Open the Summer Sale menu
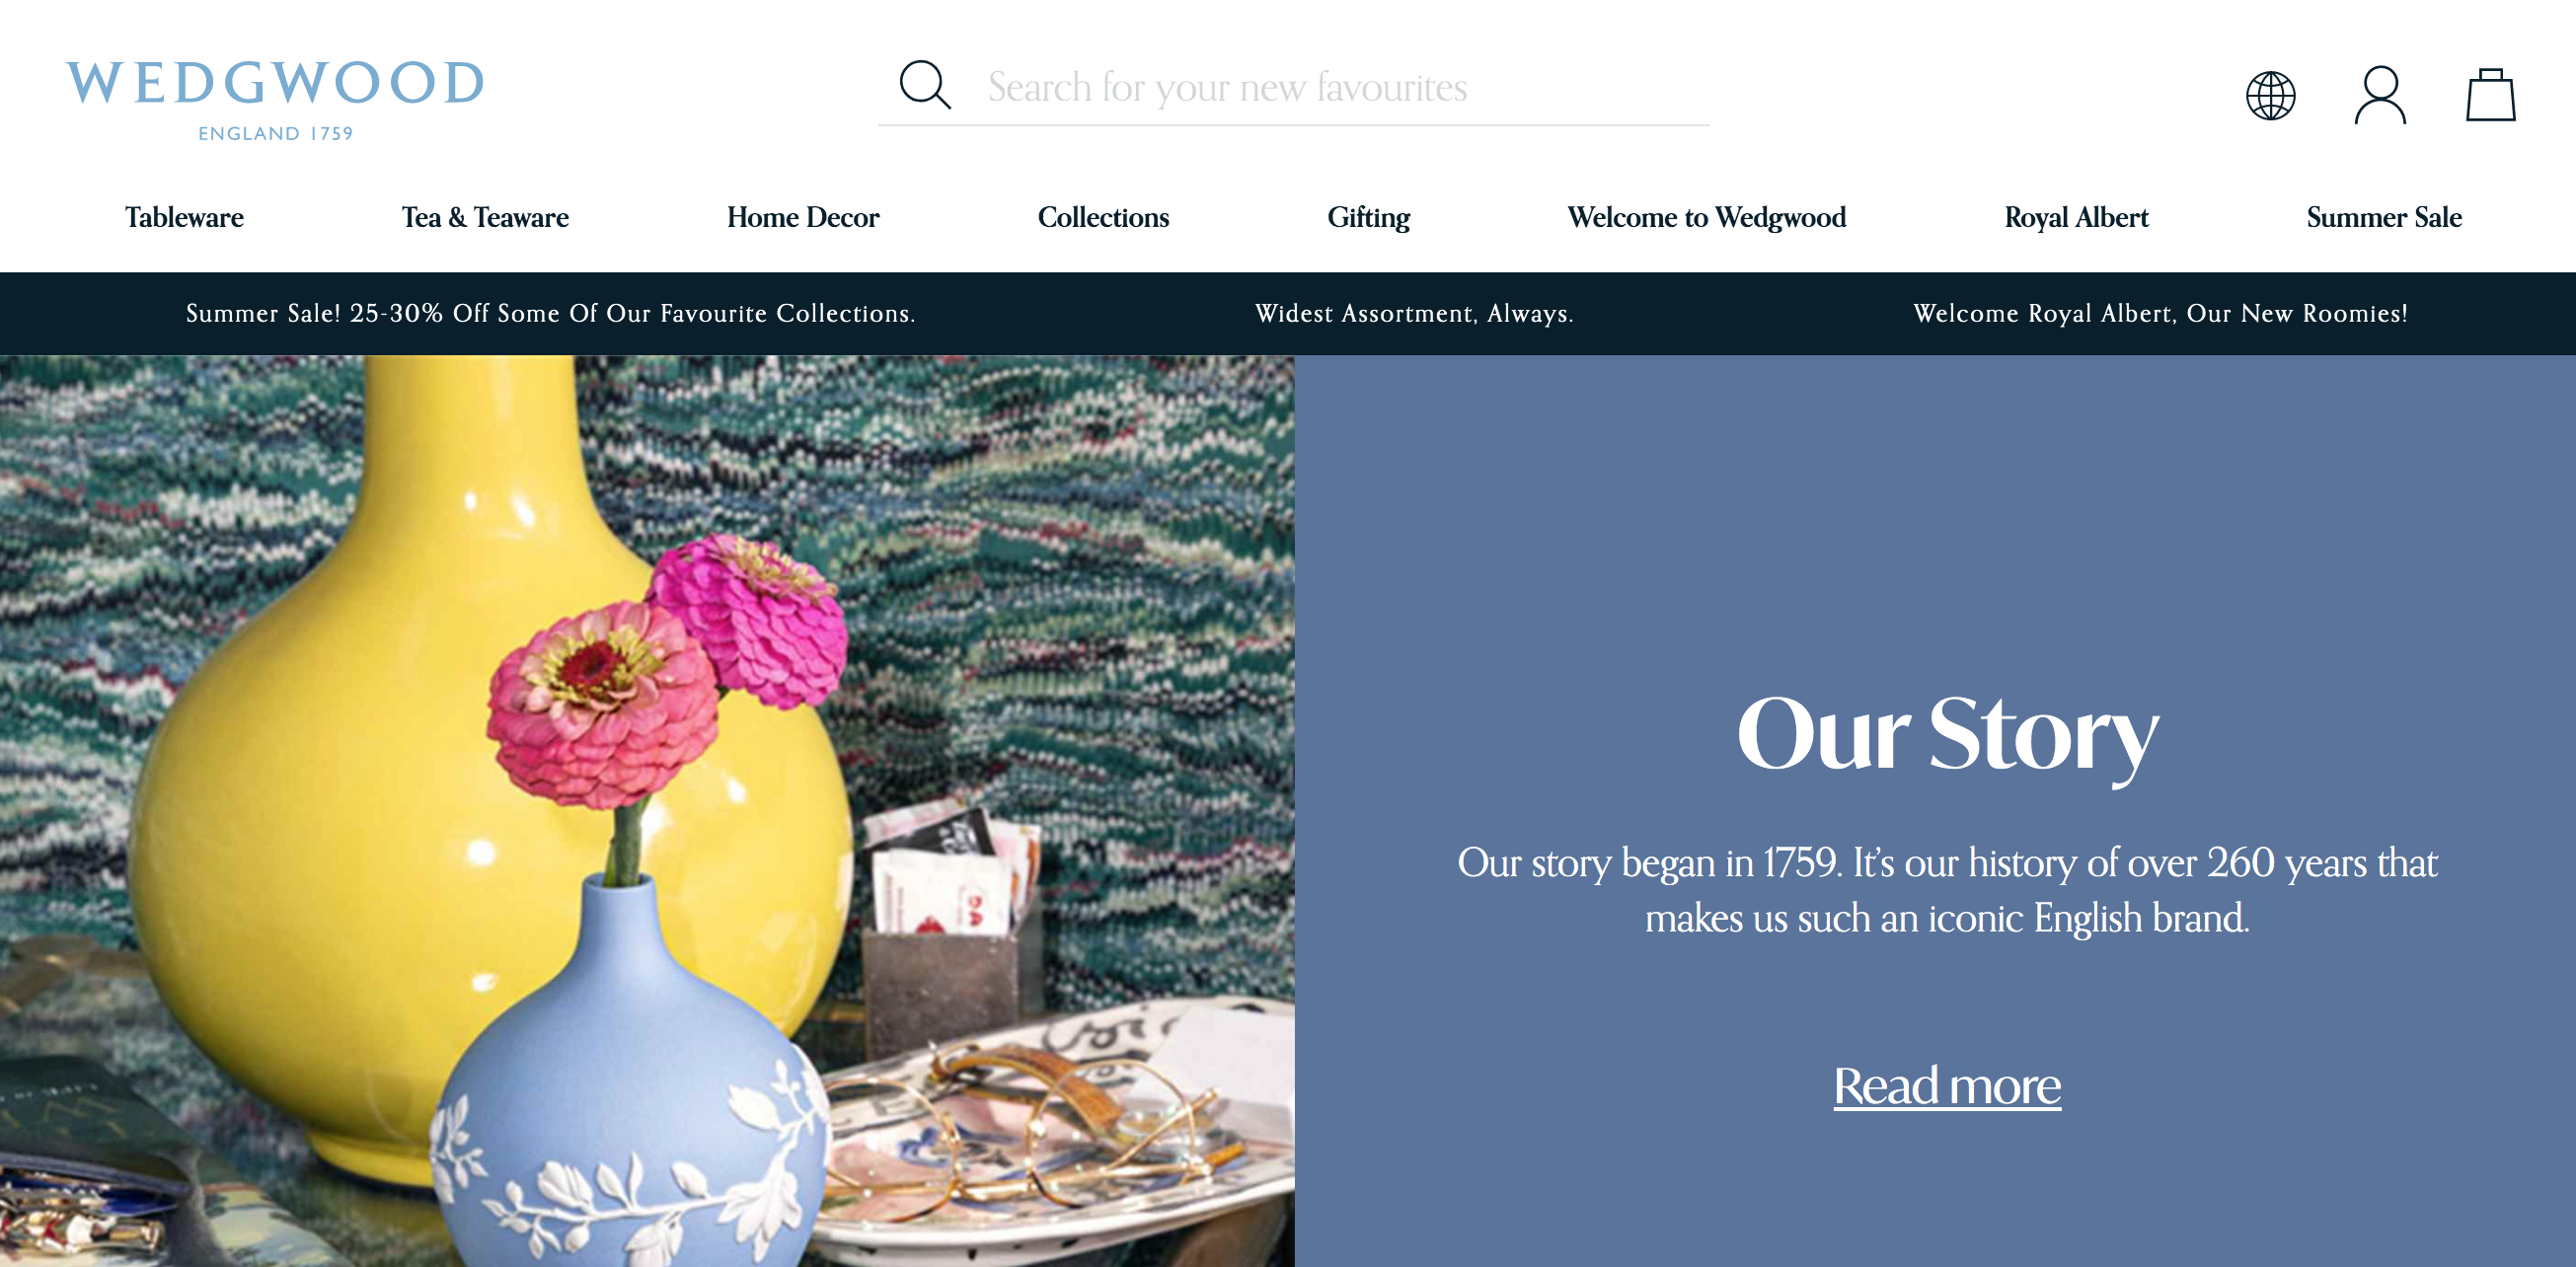2576x1267 pixels. 2383,217
